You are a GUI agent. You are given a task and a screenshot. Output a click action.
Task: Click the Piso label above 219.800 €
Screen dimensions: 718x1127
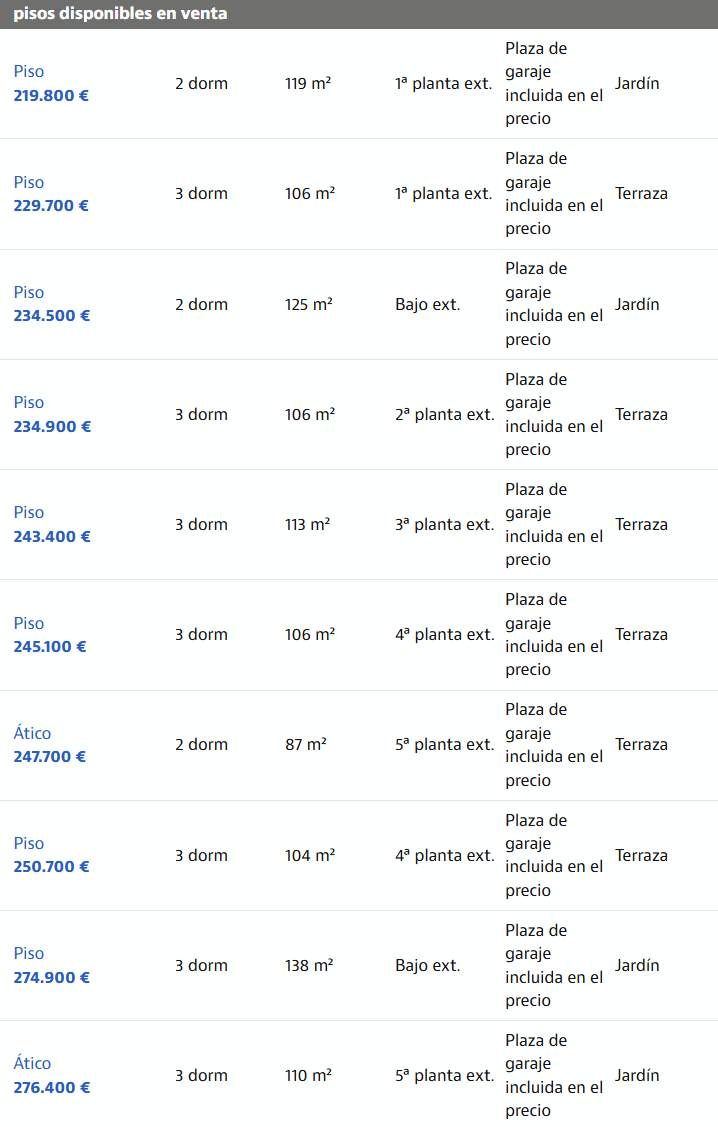(29, 72)
